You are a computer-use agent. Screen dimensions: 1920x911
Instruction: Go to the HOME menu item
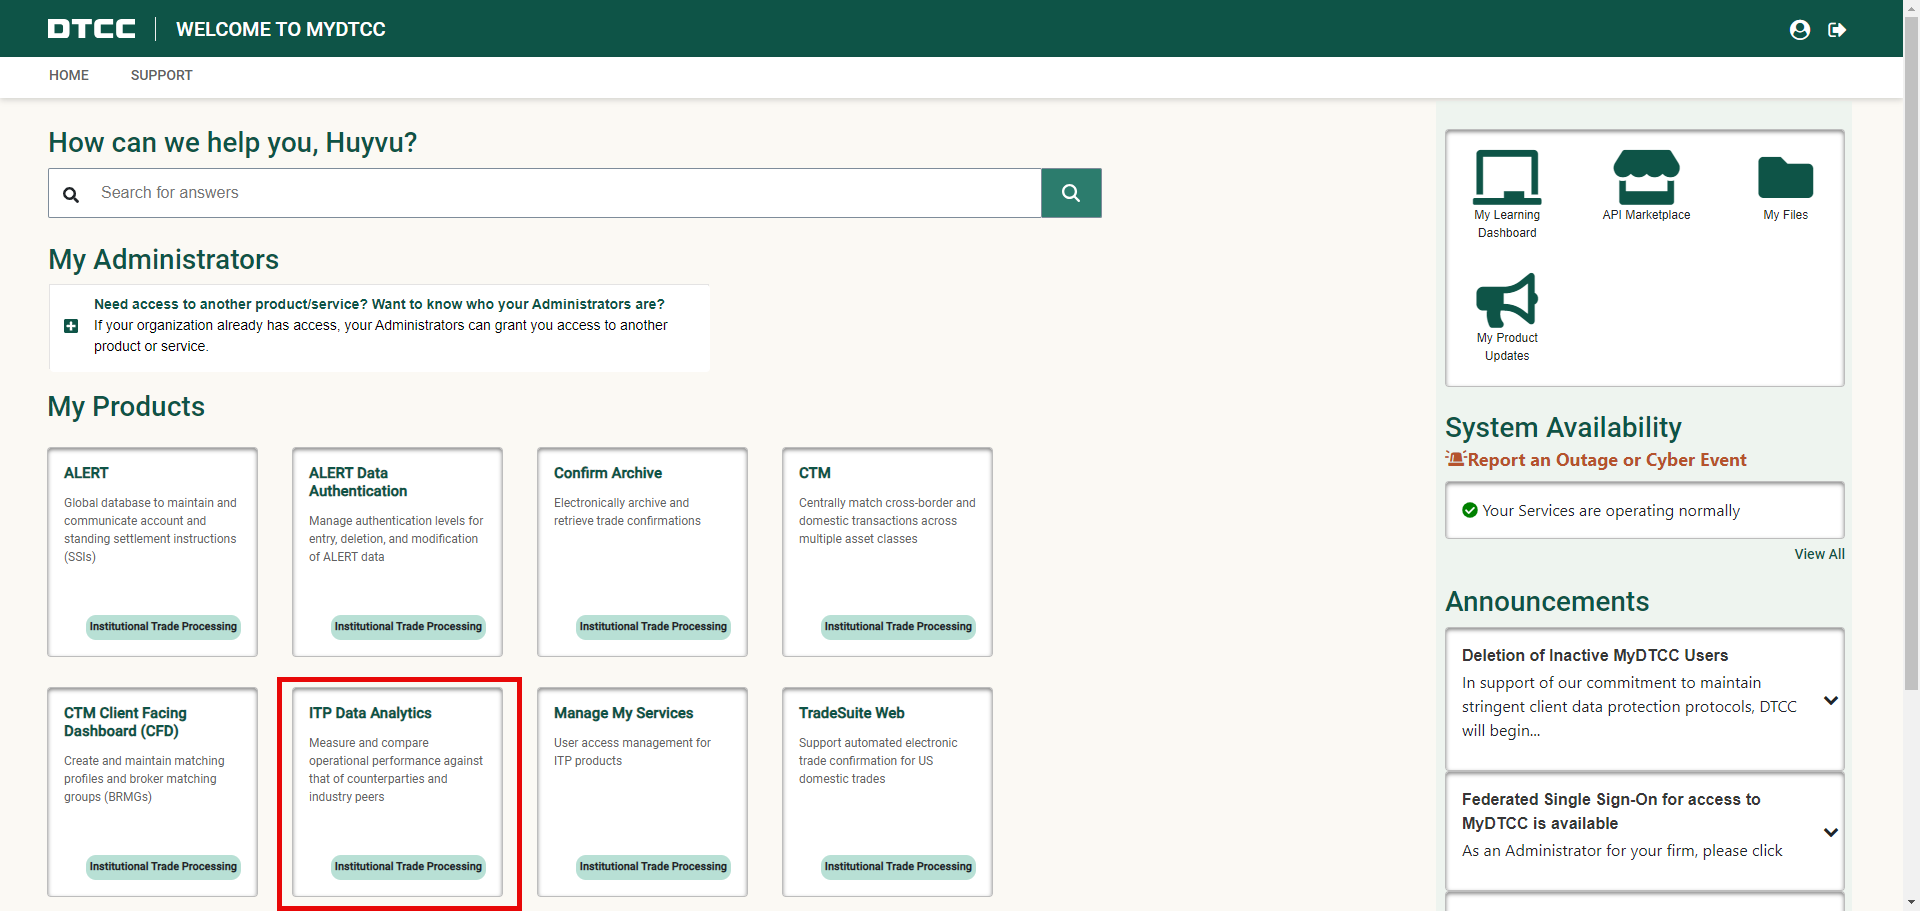click(69, 75)
